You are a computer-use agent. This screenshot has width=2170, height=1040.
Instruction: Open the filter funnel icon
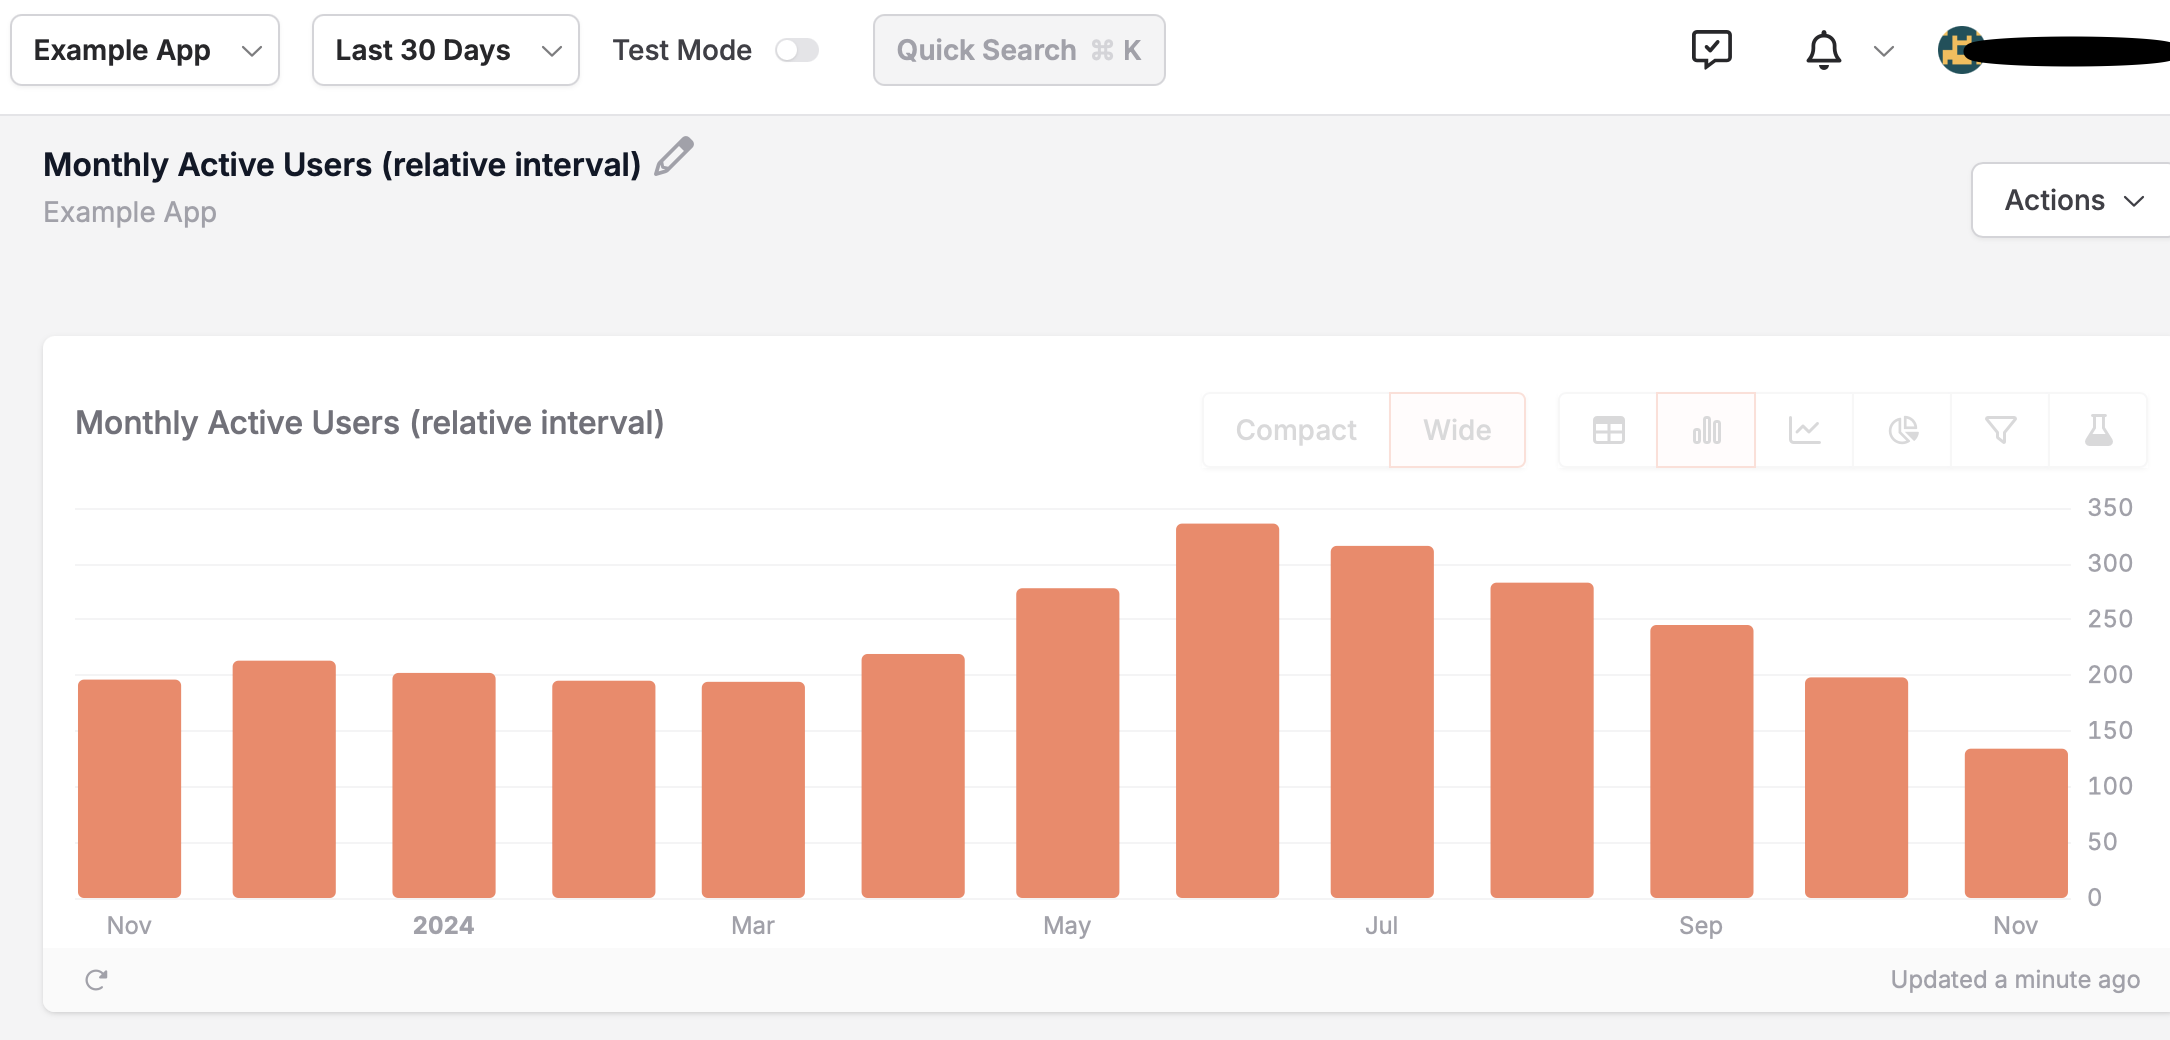(x=2000, y=430)
